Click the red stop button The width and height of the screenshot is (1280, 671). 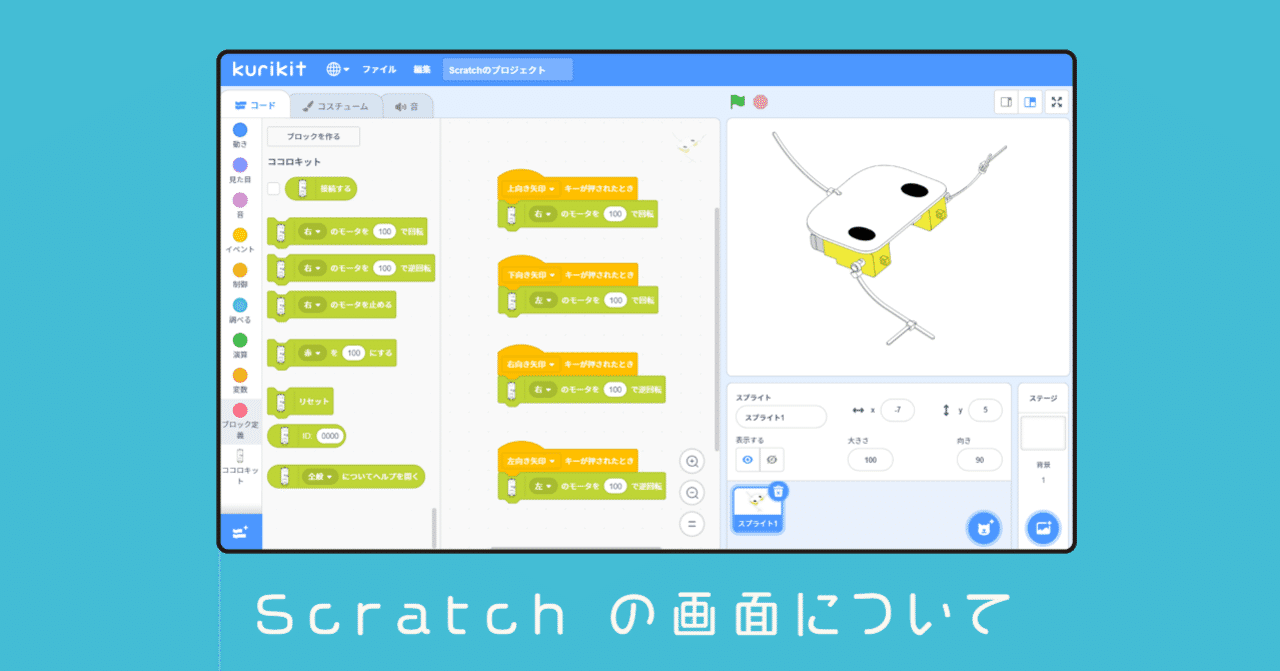pyautogui.click(x=760, y=102)
